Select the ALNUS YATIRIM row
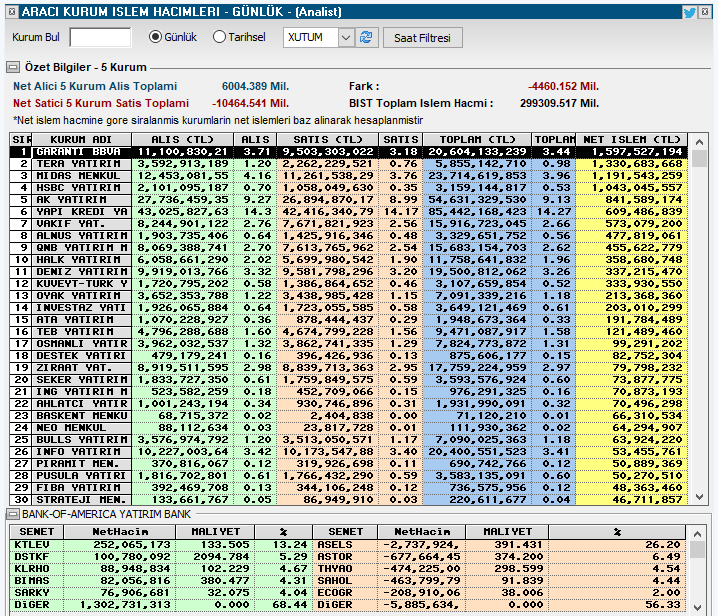Viewport: 718px width, 616px height. pos(348,235)
